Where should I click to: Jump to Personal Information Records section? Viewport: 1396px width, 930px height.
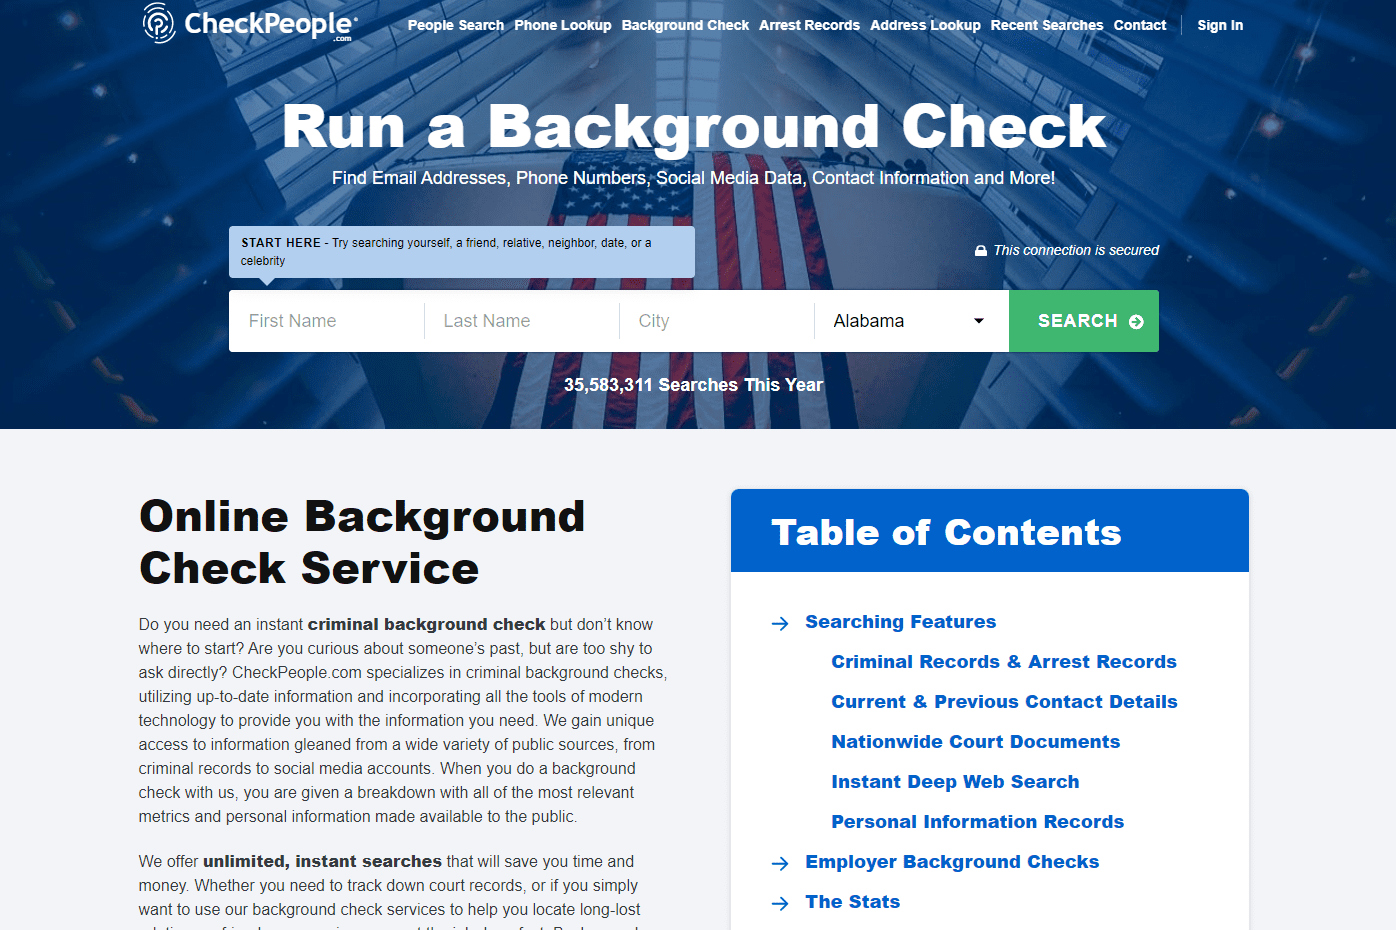(x=978, y=822)
